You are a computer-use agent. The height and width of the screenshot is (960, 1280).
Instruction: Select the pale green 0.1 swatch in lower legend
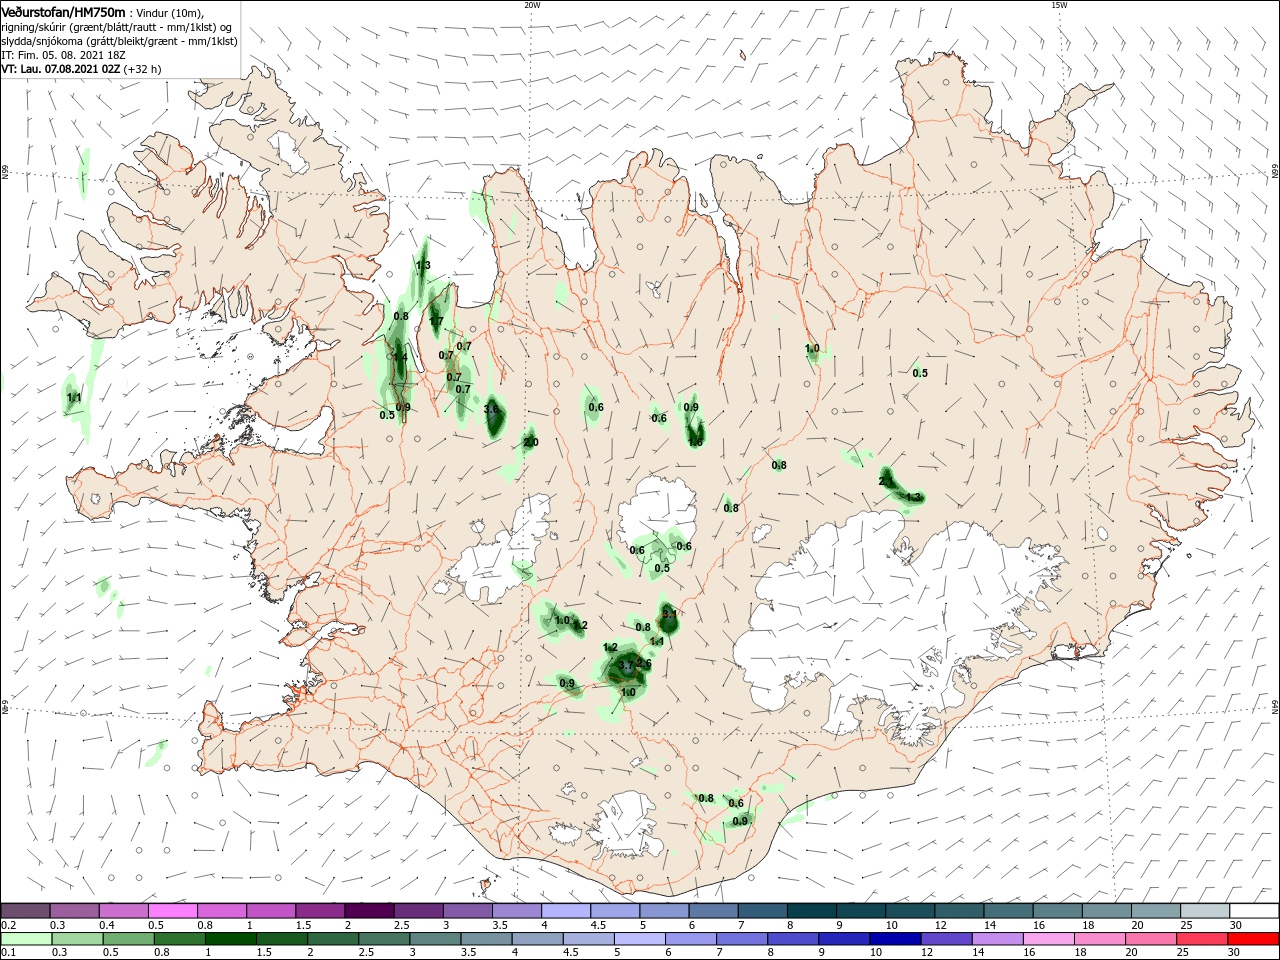coord(25,939)
